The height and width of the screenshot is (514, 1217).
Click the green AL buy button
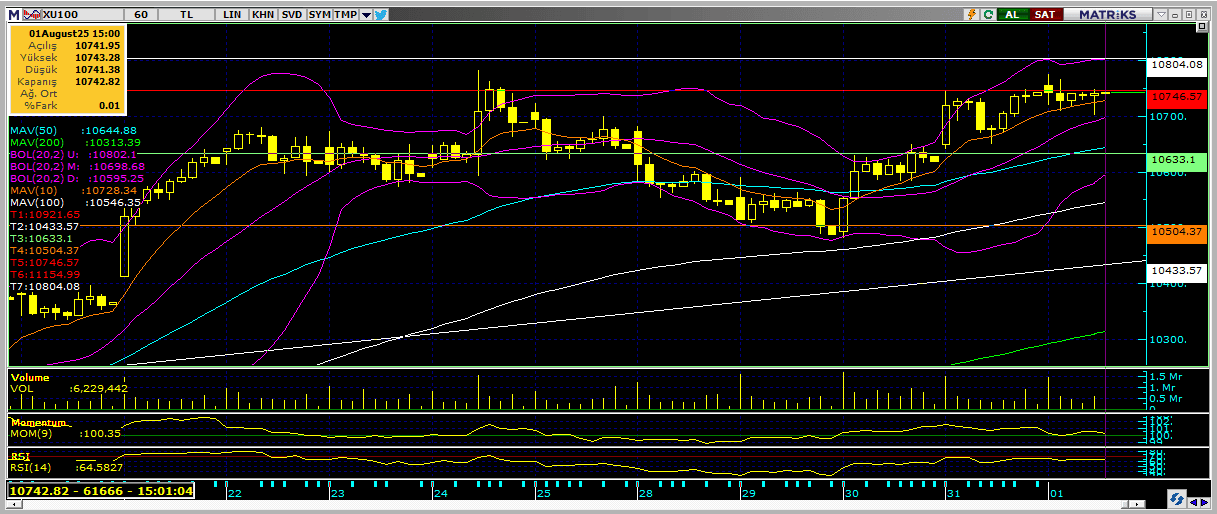tap(1013, 15)
